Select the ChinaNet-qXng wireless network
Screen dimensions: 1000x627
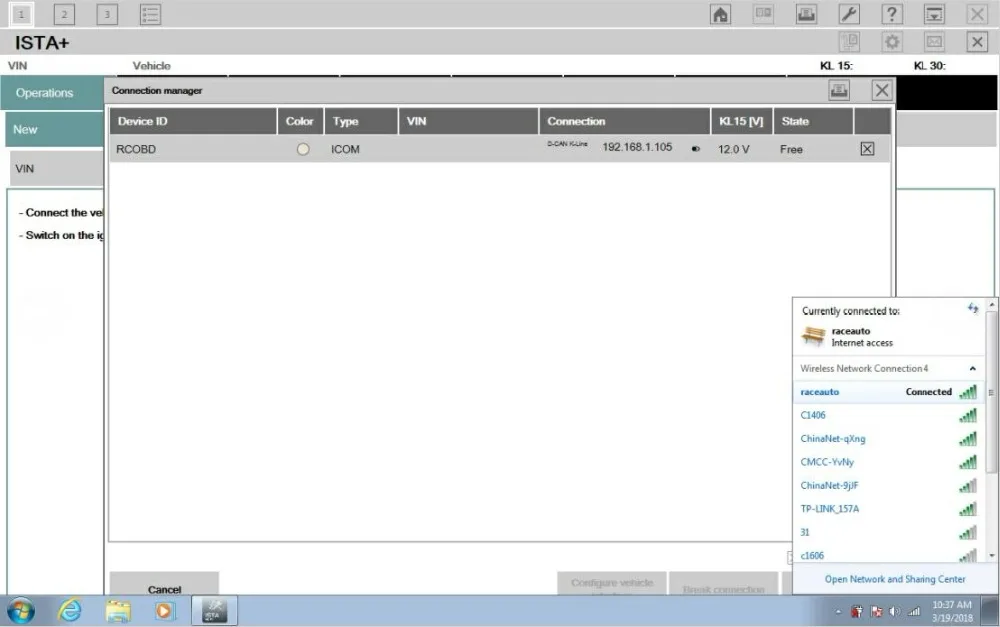(888, 439)
